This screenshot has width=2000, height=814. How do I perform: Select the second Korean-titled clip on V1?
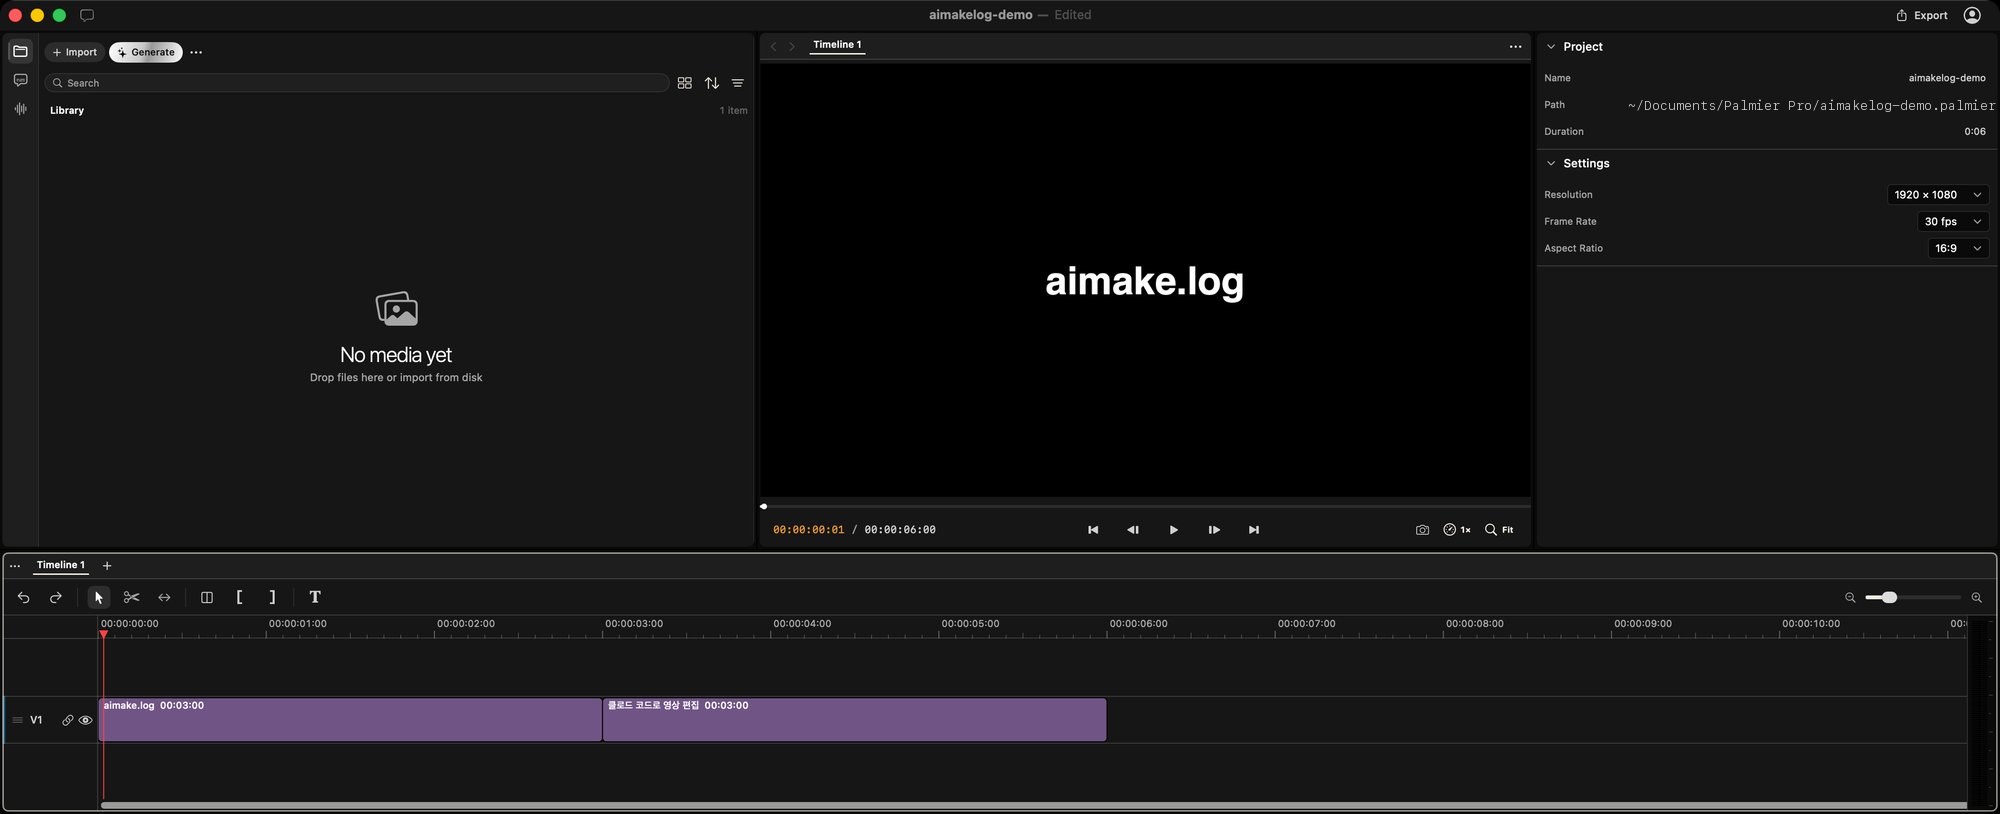click(x=854, y=720)
